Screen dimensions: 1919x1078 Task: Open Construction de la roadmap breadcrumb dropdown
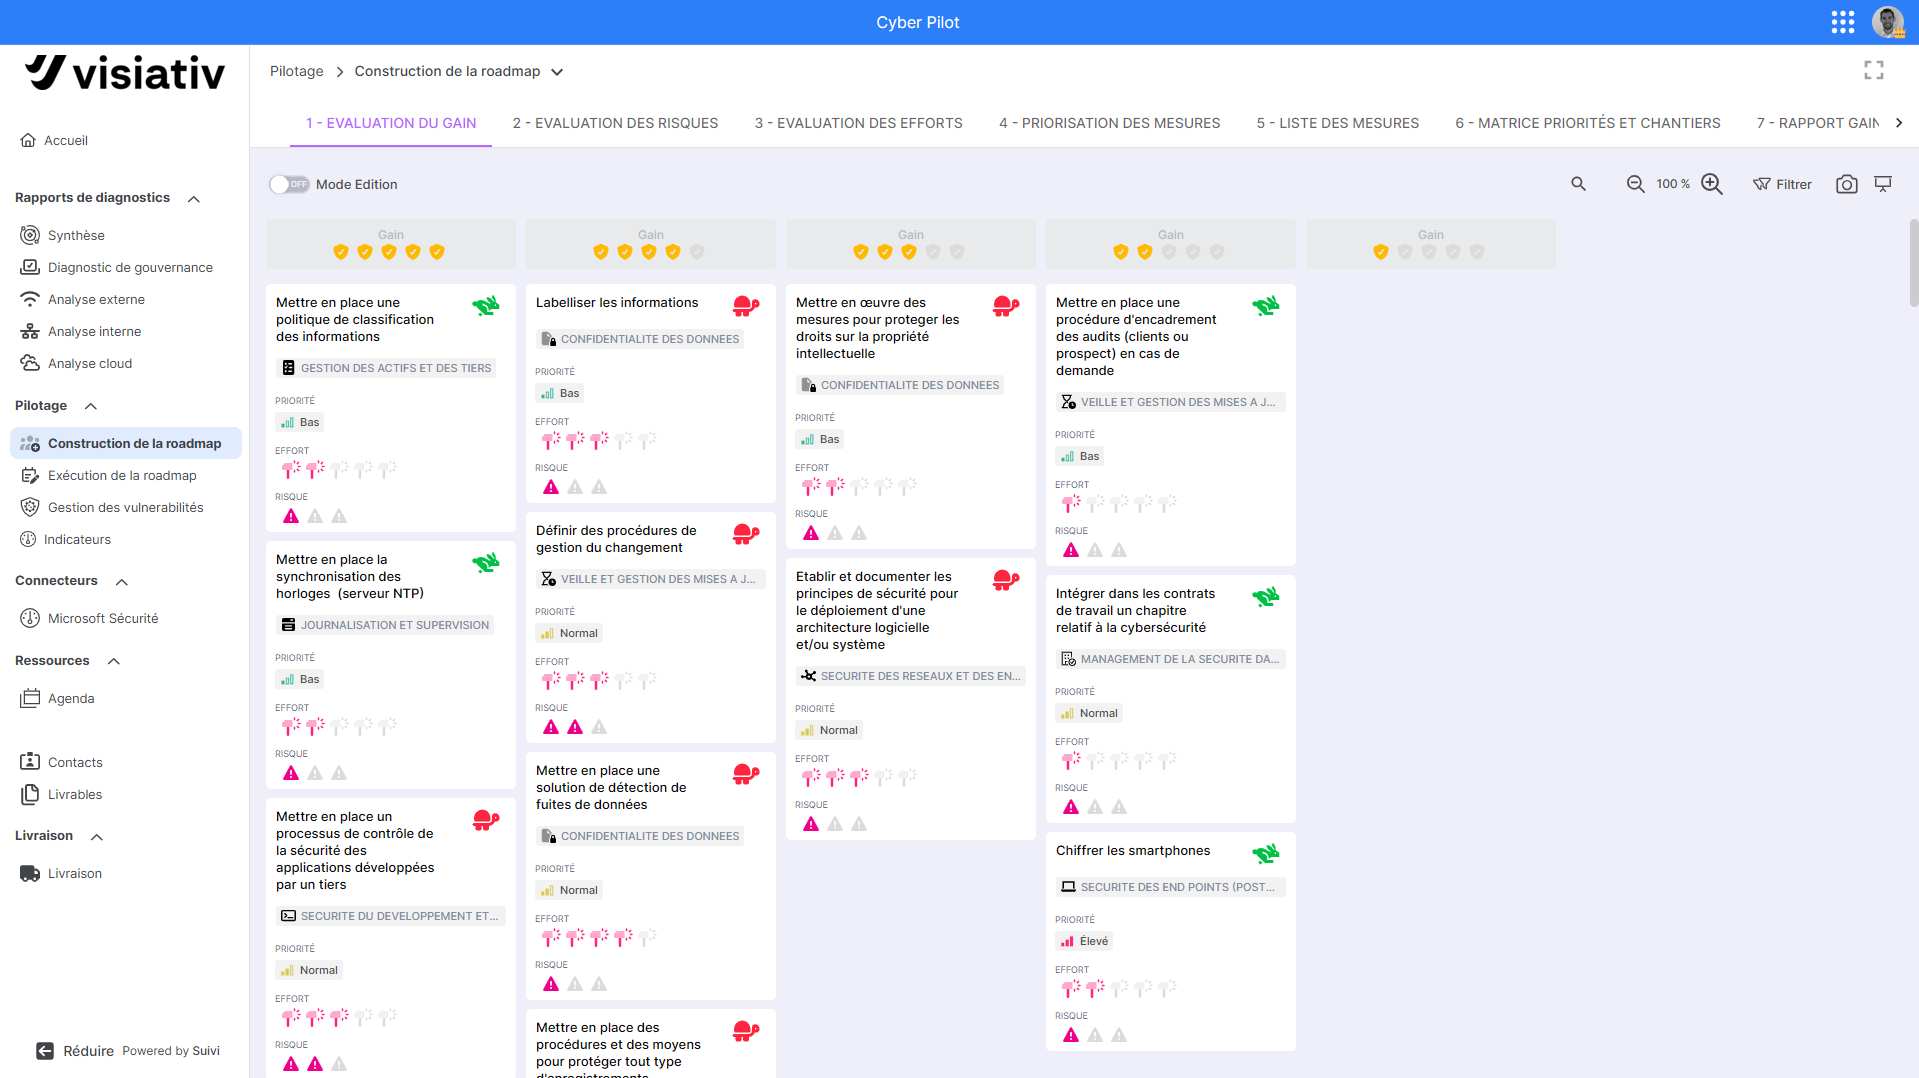point(557,71)
